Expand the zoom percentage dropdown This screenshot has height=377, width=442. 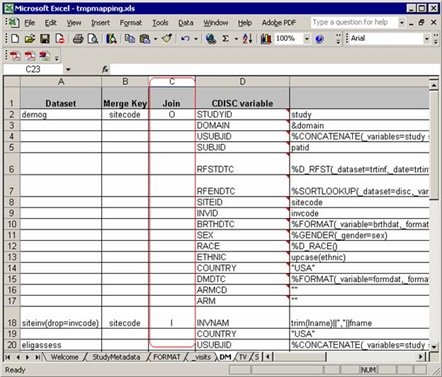pos(307,39)
